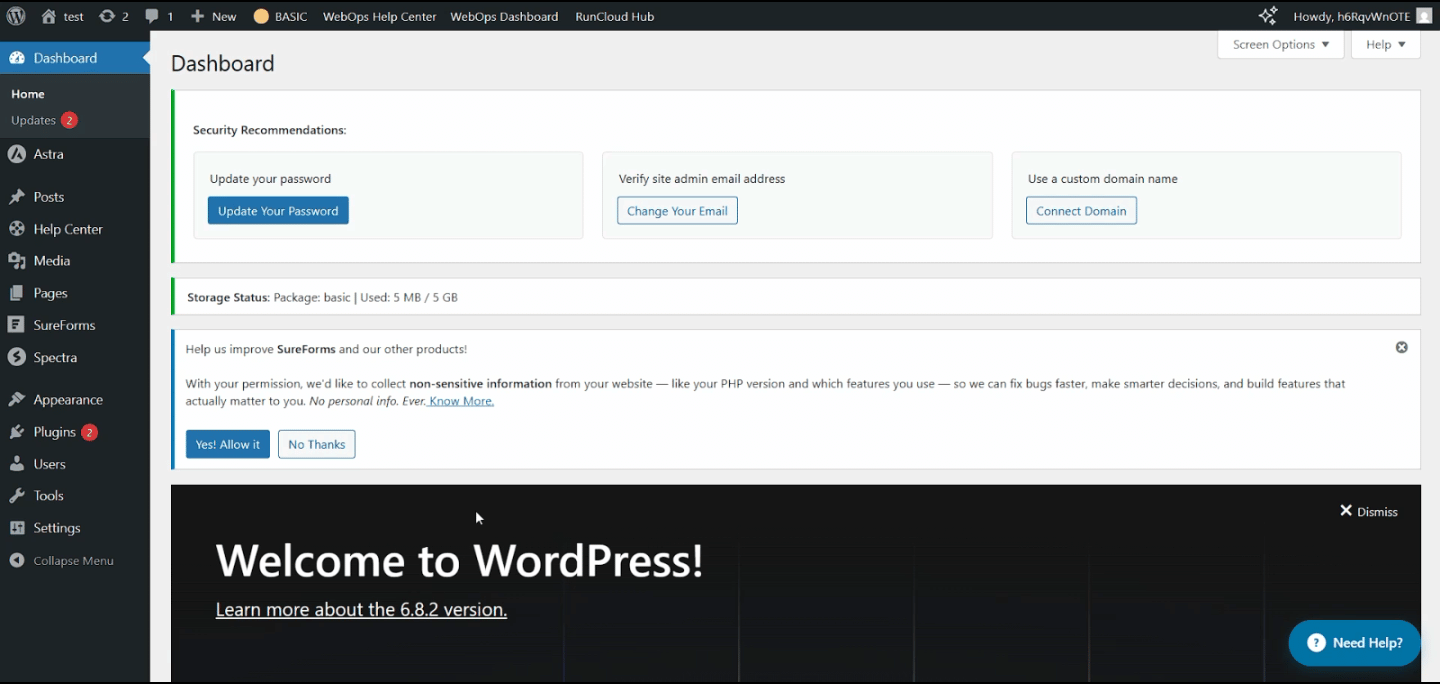Click the AI sparkle icon near Howdy
The height and width of the screenshot is (684, 1440).
coord(1267,16)
